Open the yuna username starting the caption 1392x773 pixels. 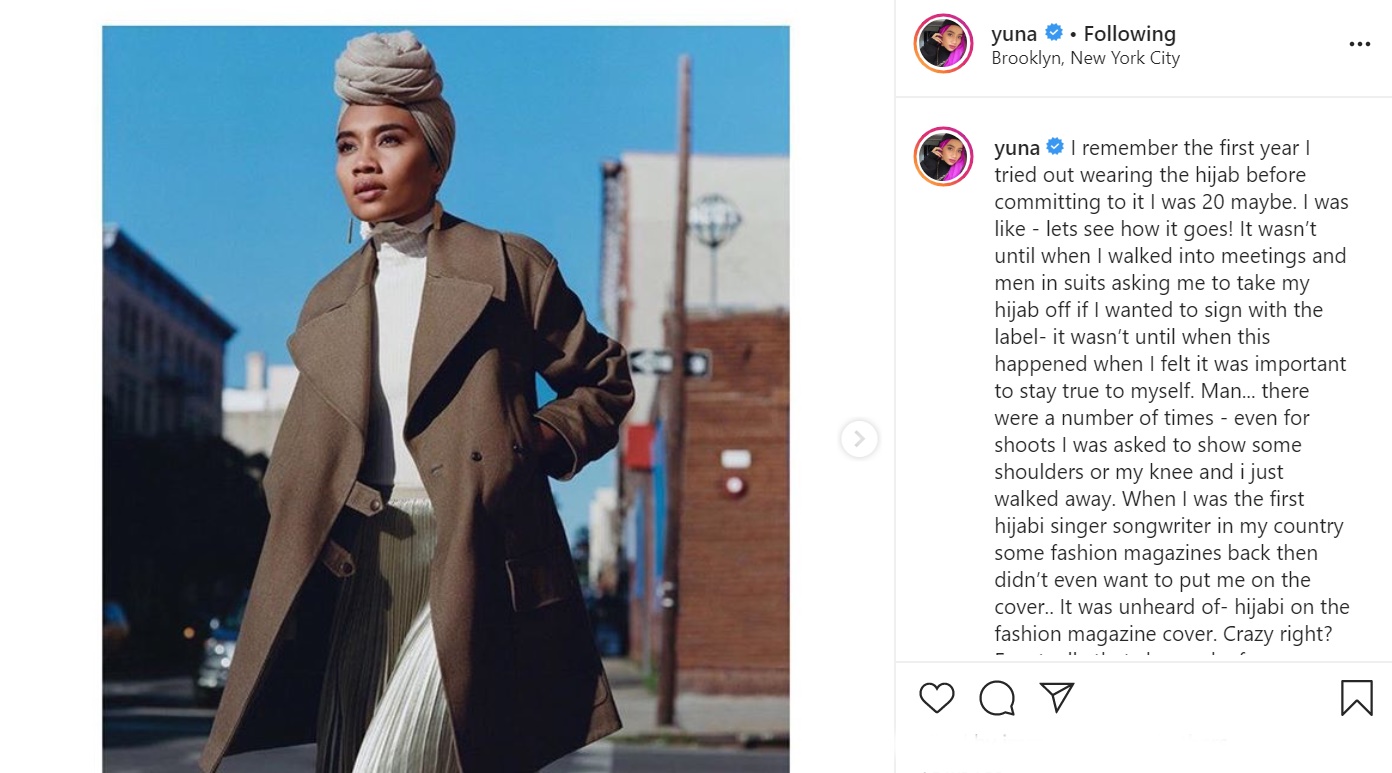tap(1017, 148)
